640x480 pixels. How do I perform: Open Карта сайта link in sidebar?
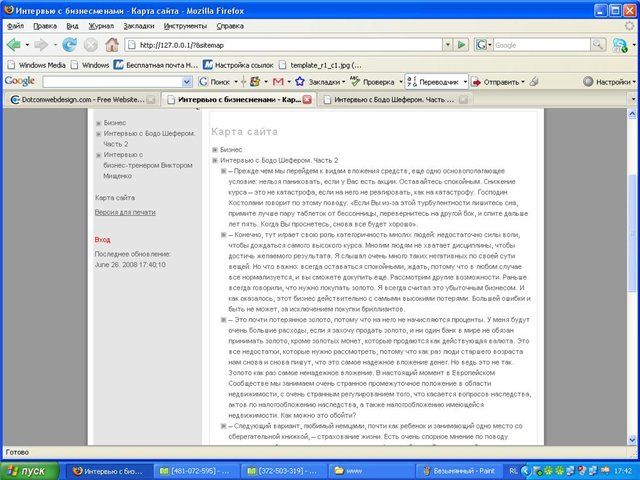pyautogui.click(x=115, y=198)
